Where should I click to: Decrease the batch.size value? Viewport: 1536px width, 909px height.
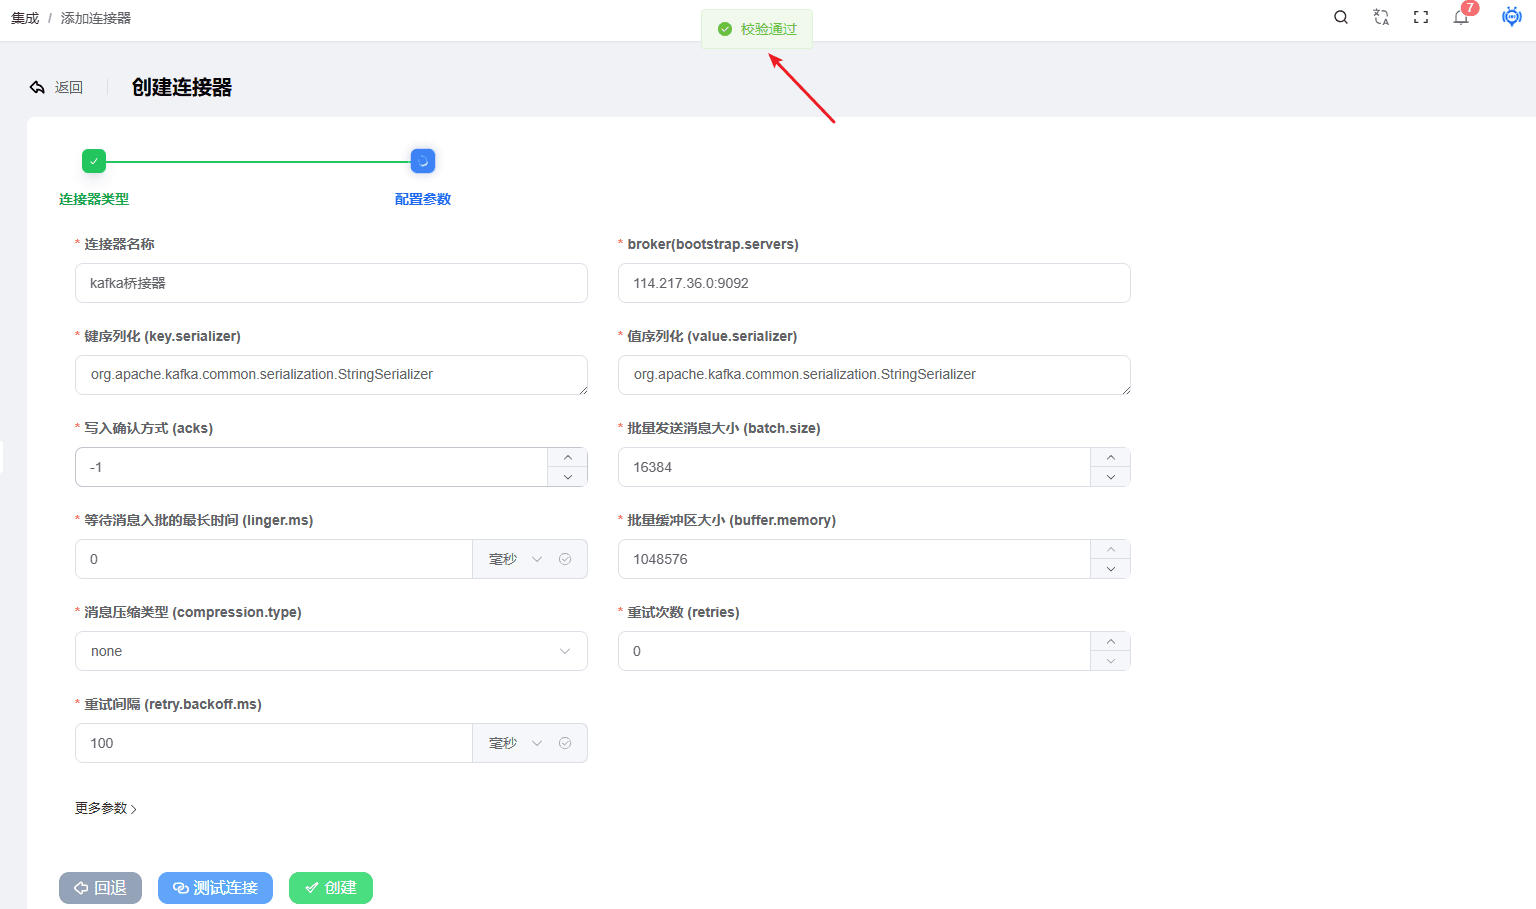click(1111, 477)
